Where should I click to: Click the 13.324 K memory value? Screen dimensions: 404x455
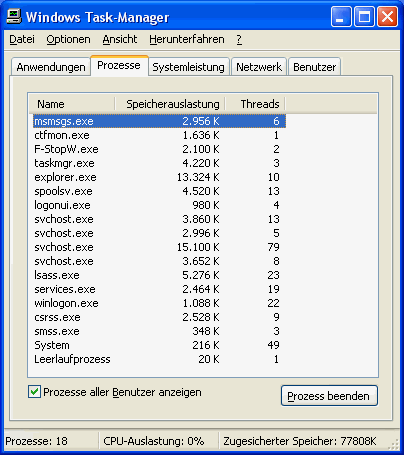point(198,177)
